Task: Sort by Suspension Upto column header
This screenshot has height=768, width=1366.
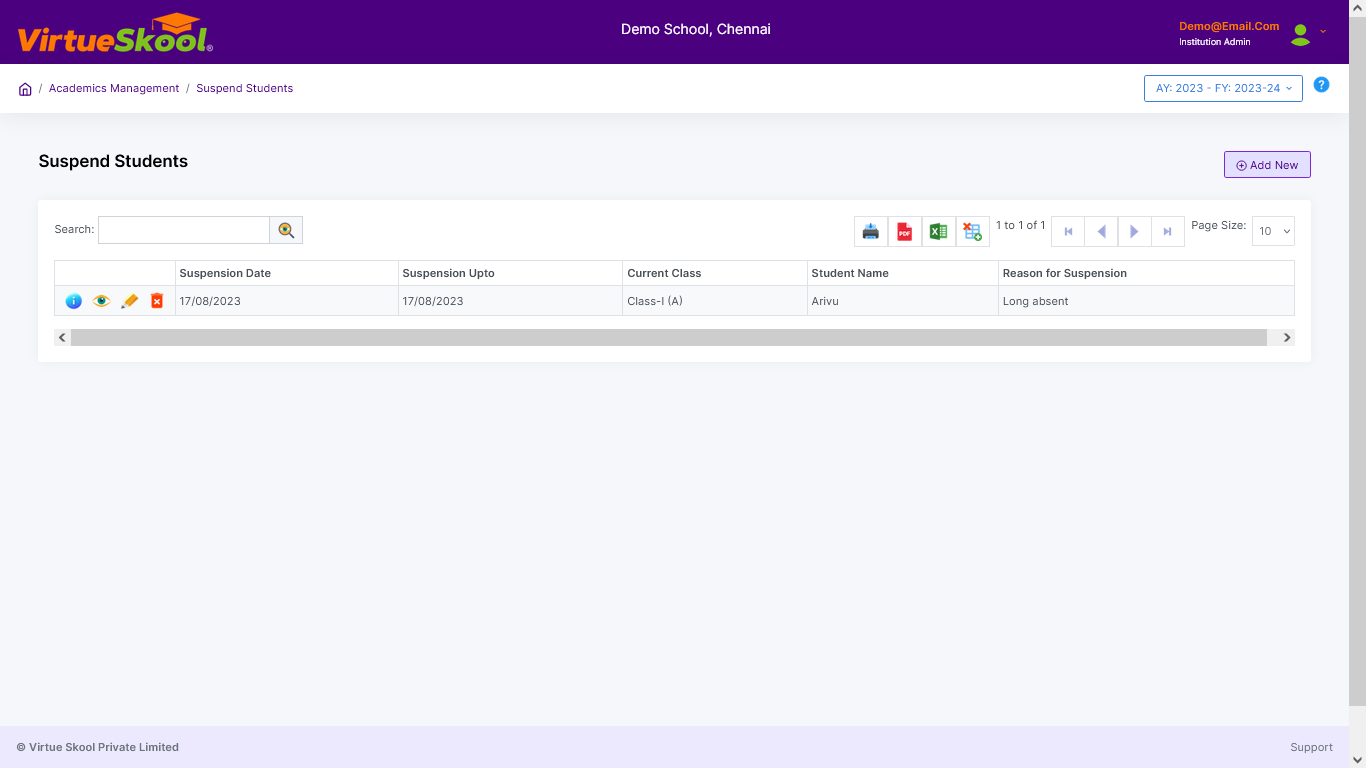Action: click(x=510, y=273)
